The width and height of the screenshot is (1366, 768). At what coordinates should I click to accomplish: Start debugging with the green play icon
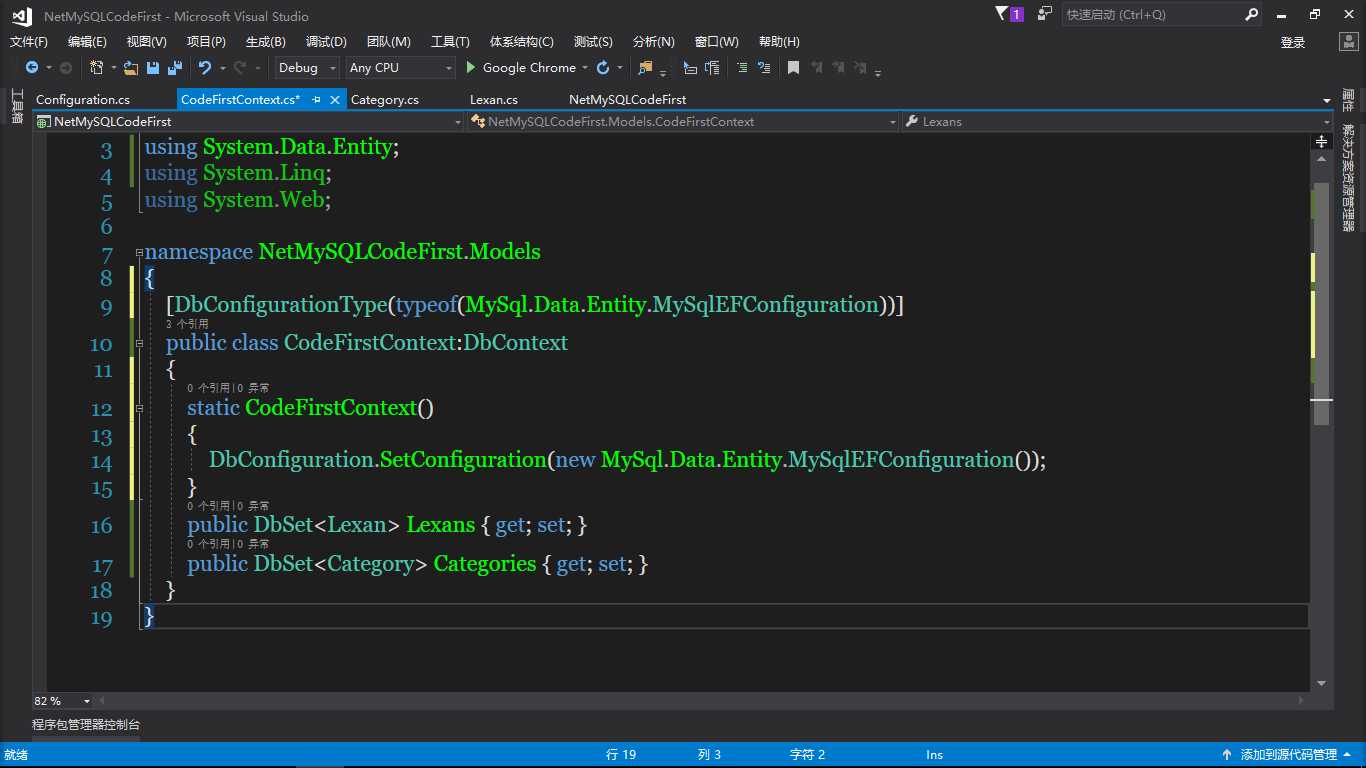tap(472, 68)
